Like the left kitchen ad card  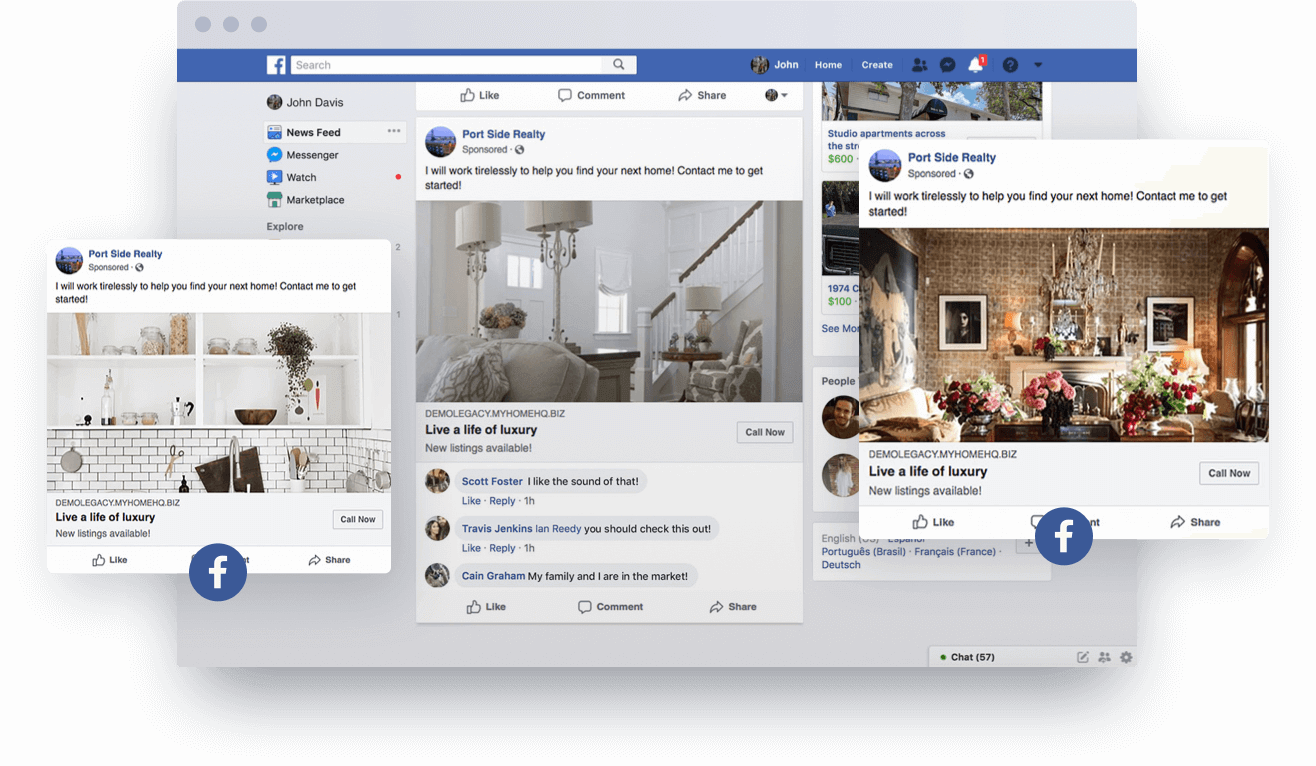pyautogui.click(x=110, y=560)
